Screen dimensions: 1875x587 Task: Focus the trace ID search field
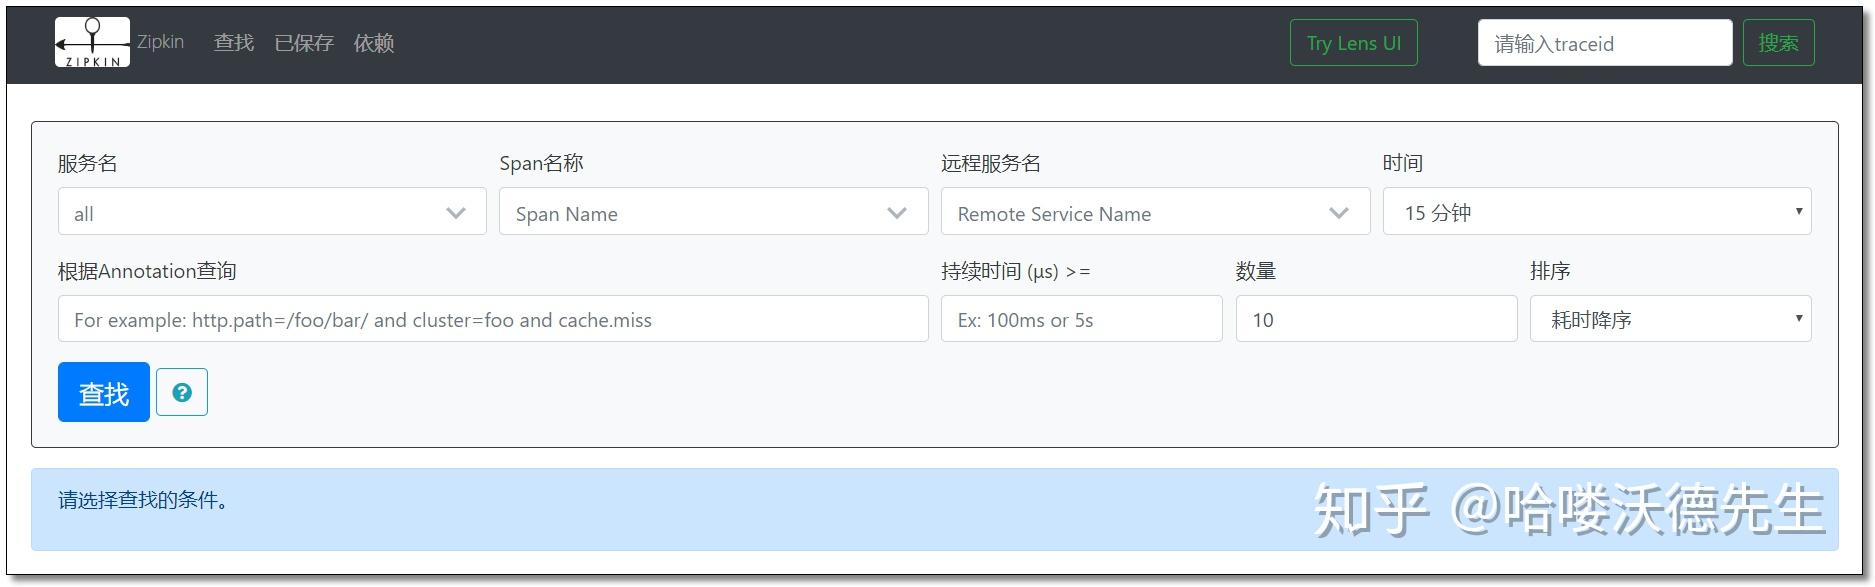[1604, 43]
